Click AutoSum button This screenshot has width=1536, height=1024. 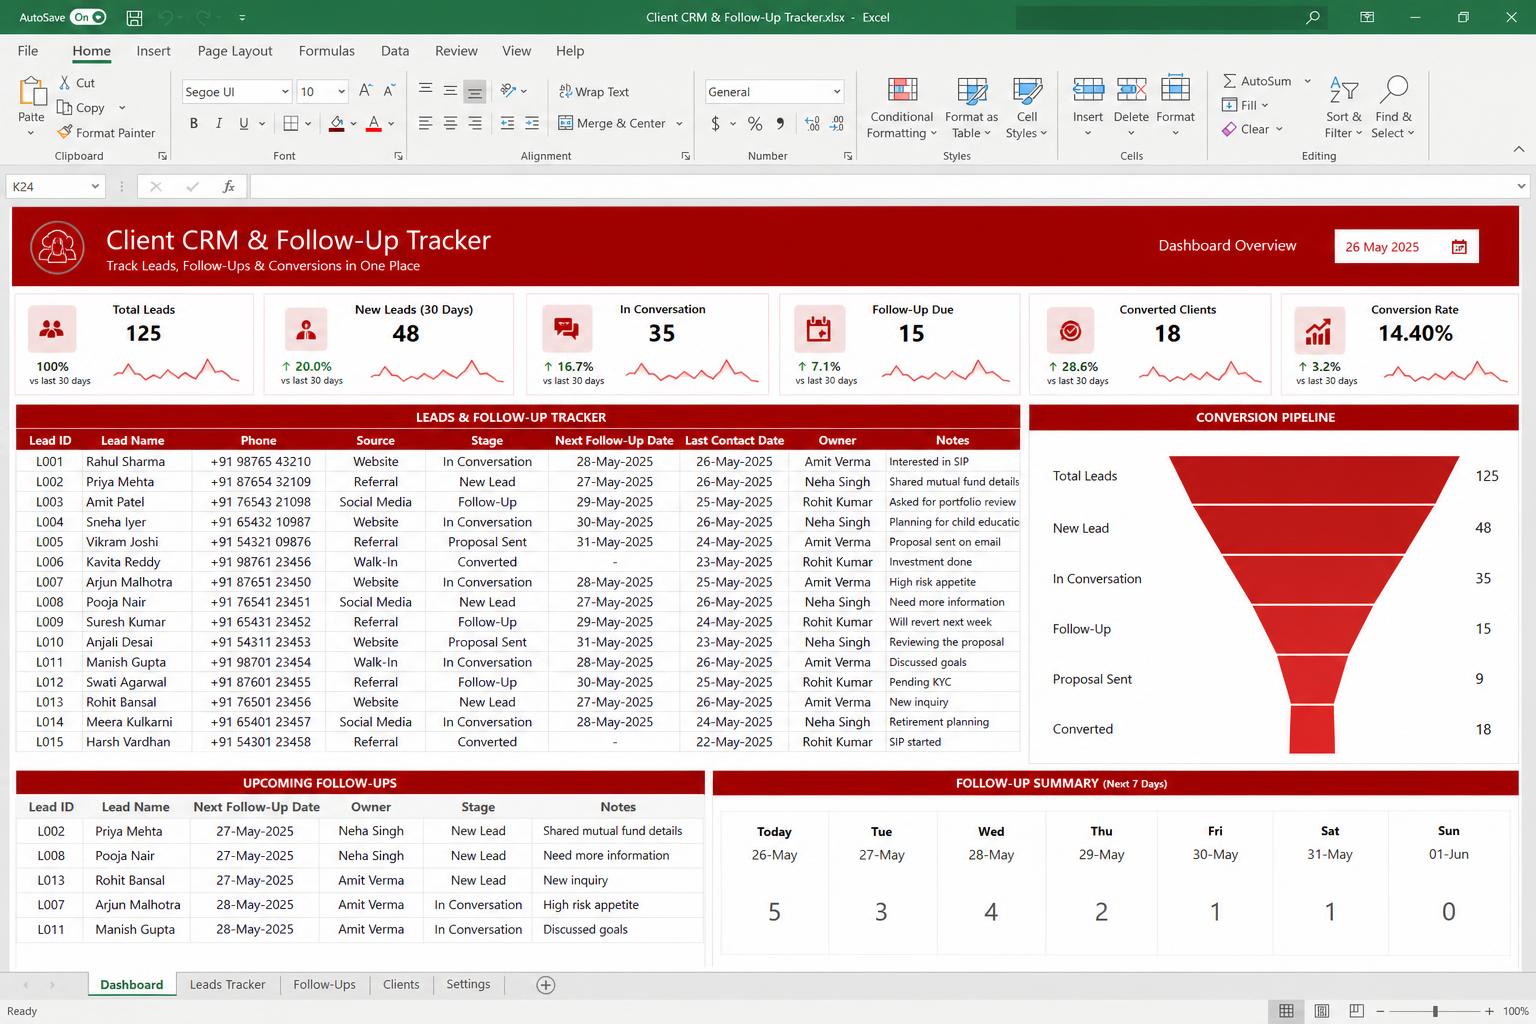click(1257, 81)
